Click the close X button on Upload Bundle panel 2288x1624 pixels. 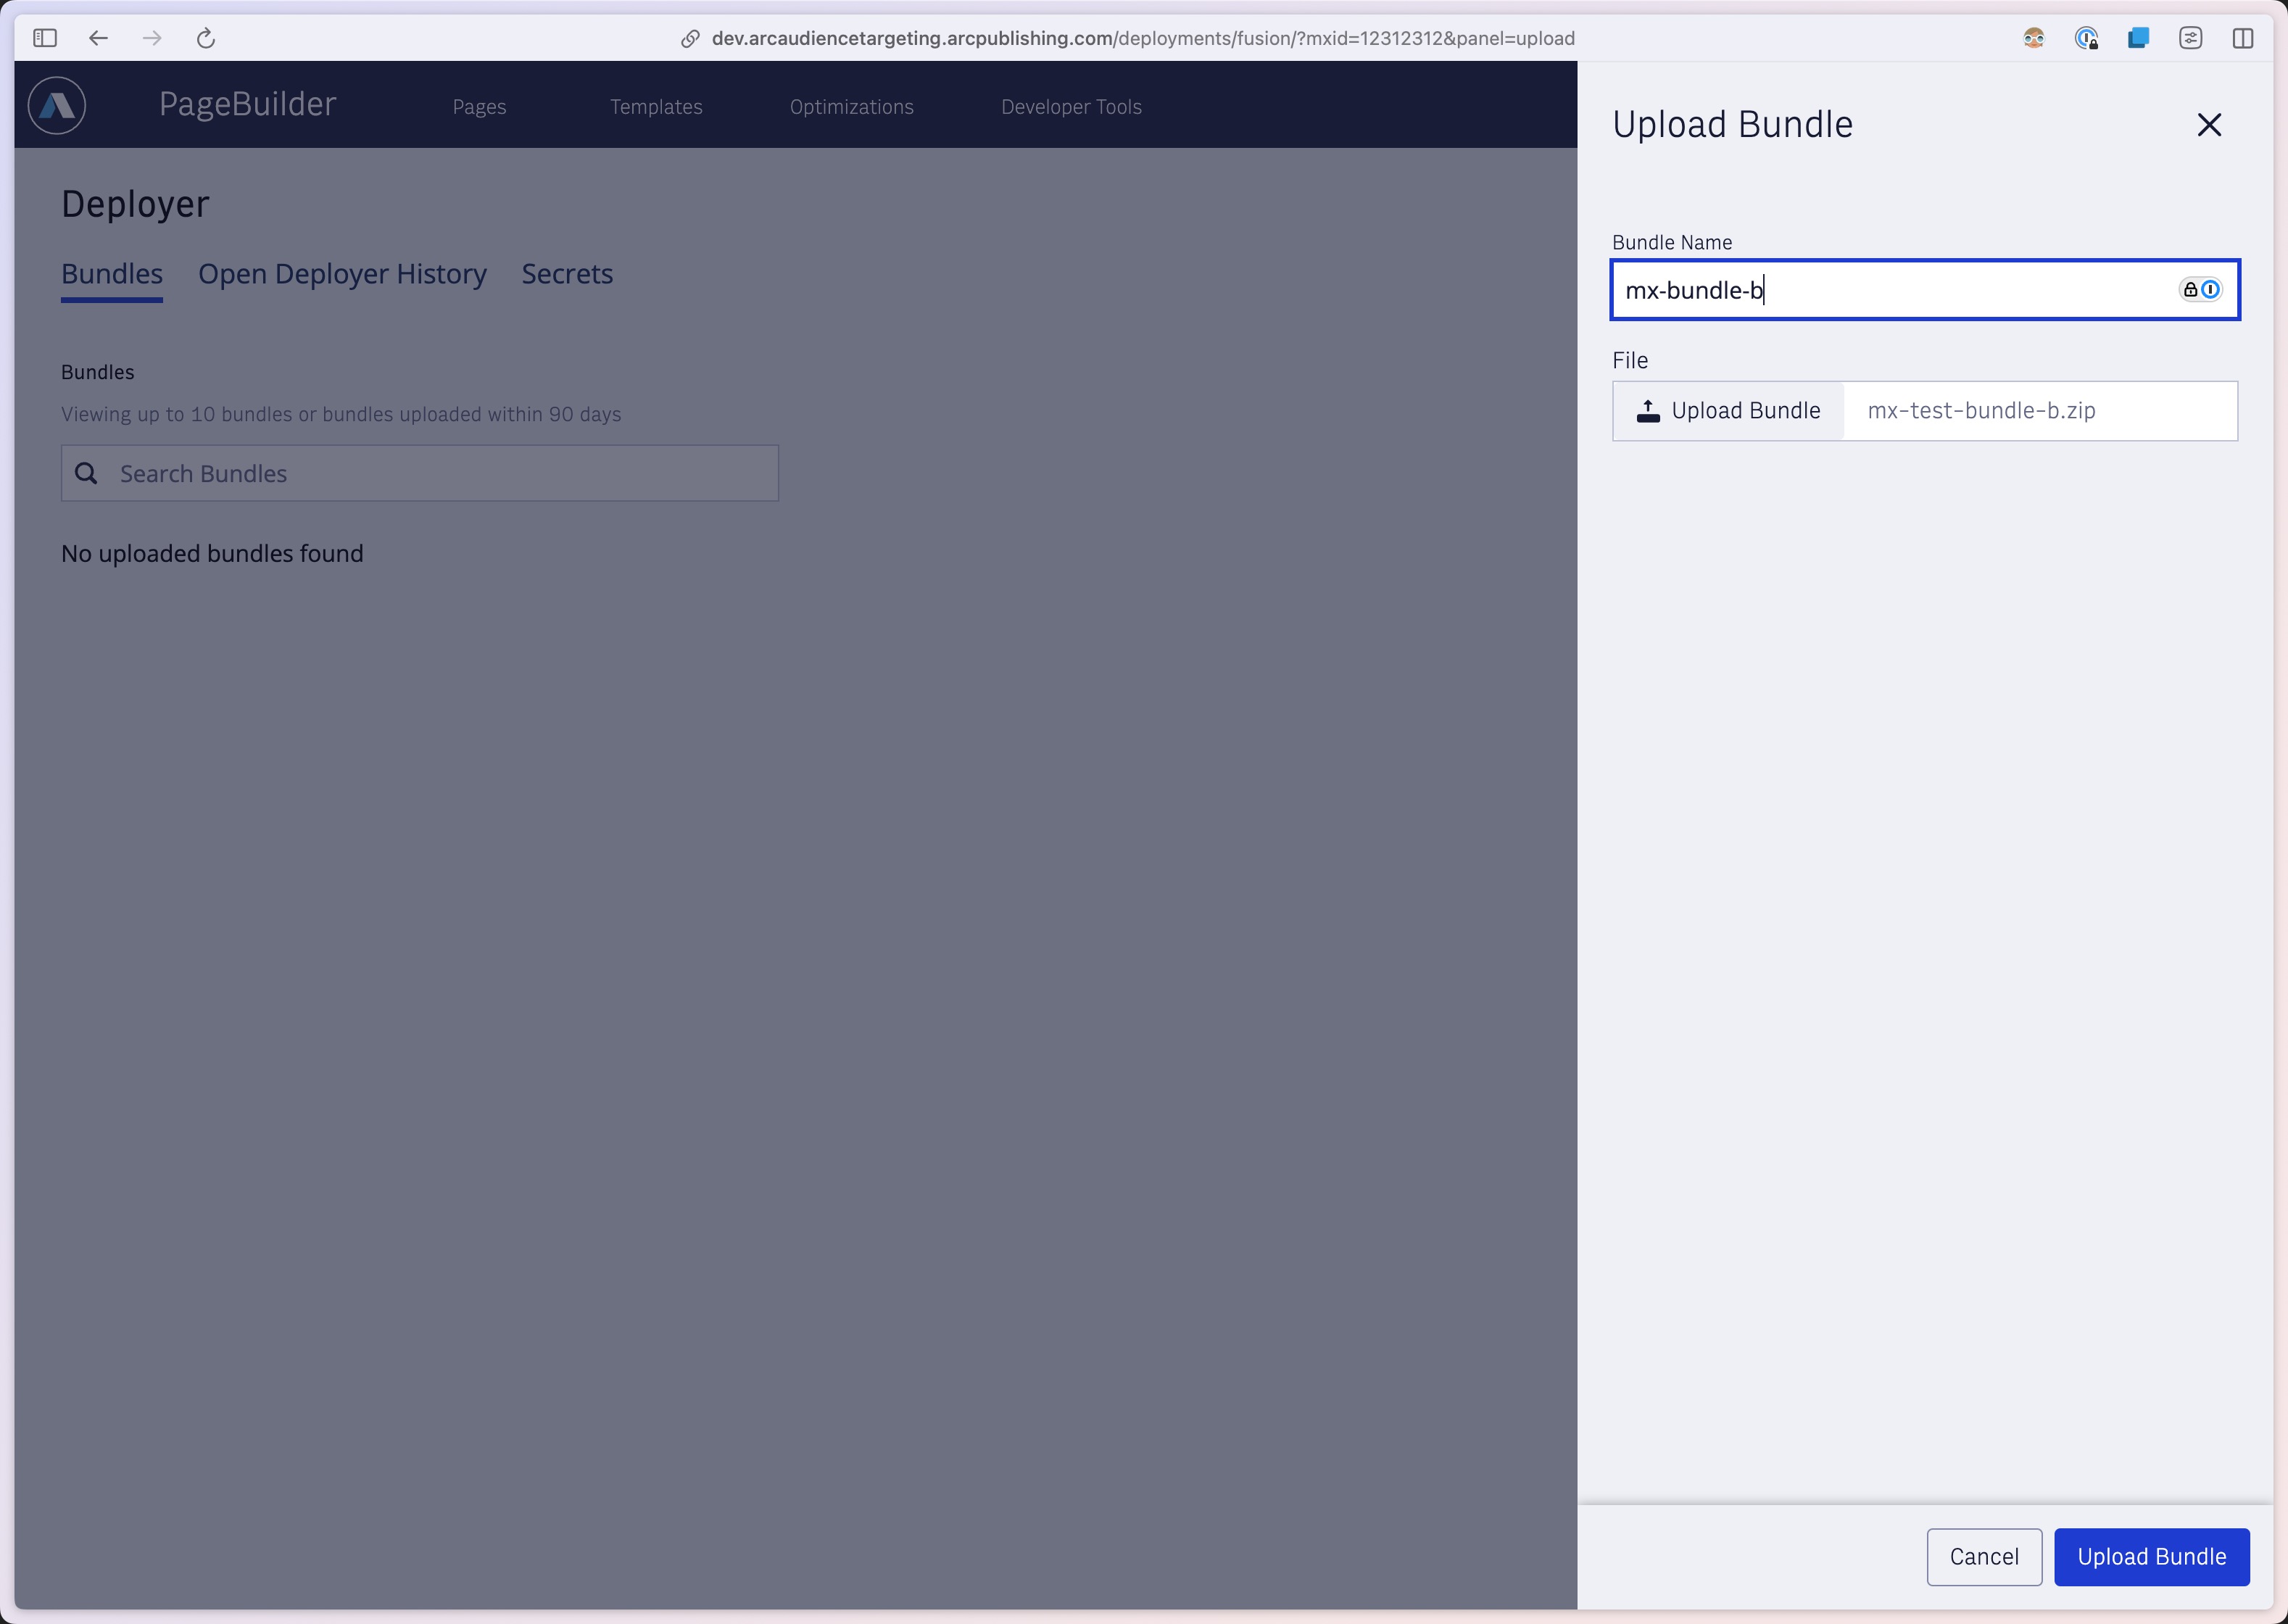2209,123
